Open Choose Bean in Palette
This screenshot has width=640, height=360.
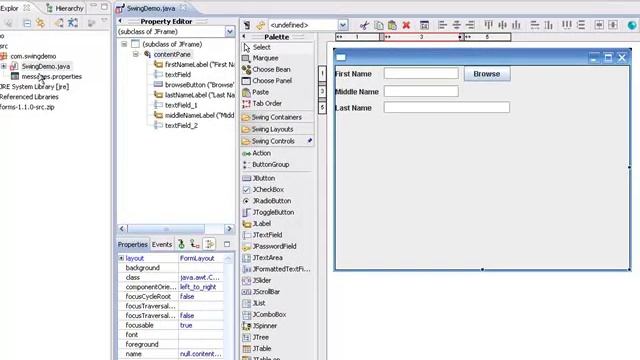pyautogui.click(x=266, y=70)
